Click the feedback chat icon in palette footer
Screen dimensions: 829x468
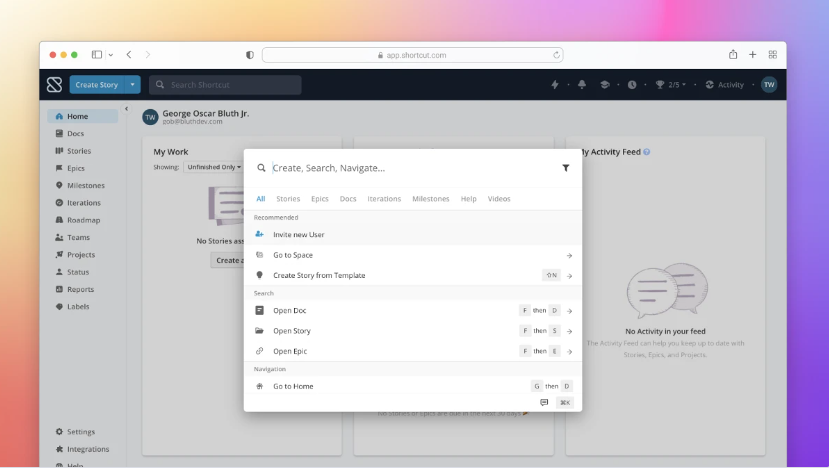click(x=544, y=402)
